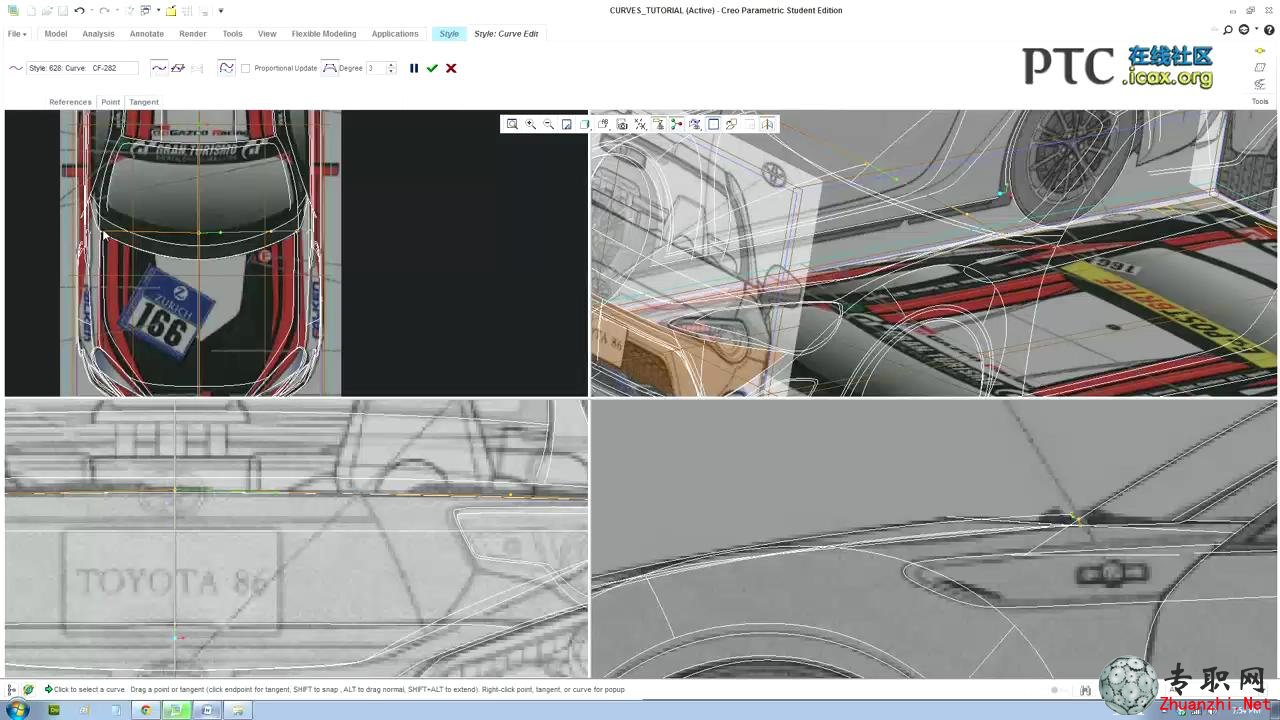Click the Degree value field

coord(375,68)
